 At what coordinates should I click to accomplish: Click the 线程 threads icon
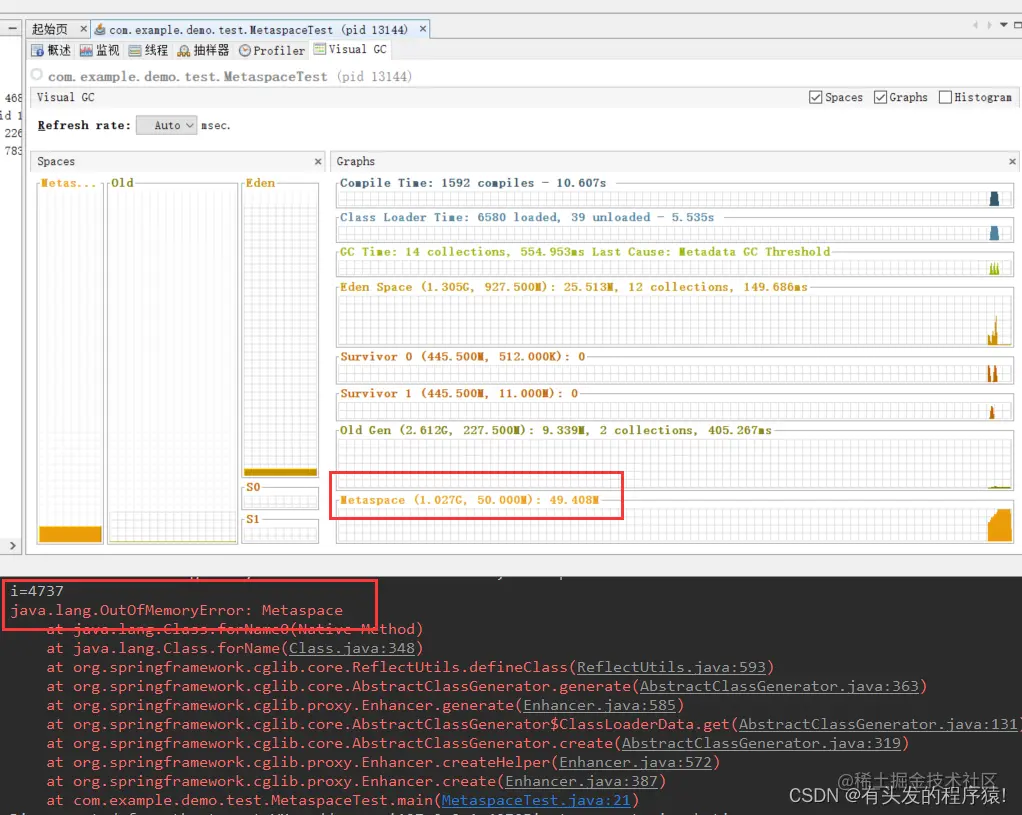[135, 50]
